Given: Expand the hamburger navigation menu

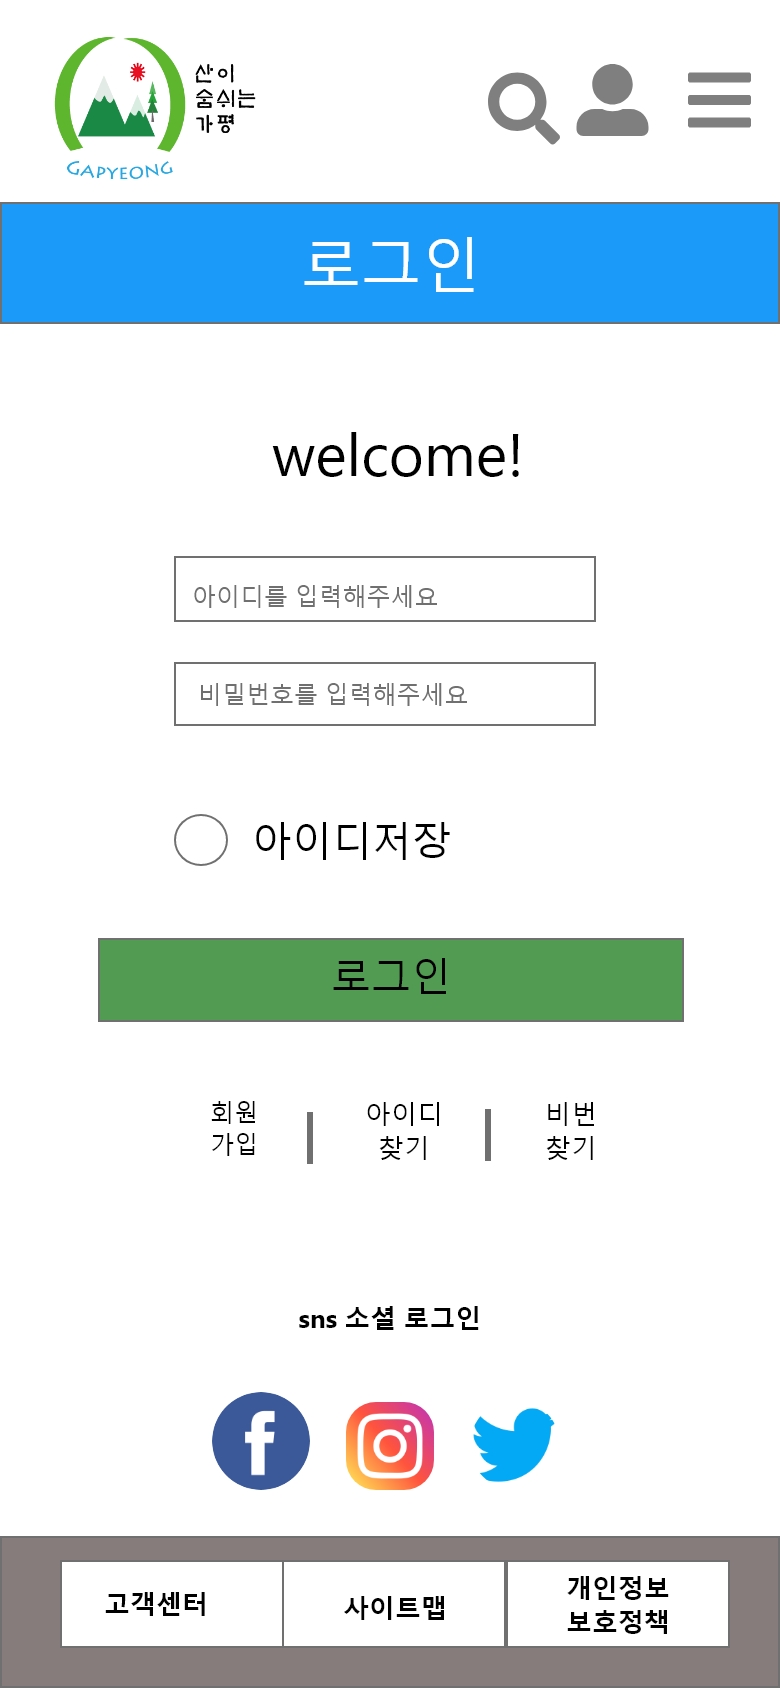Looking at the screenshot, I should coord(718,101).
